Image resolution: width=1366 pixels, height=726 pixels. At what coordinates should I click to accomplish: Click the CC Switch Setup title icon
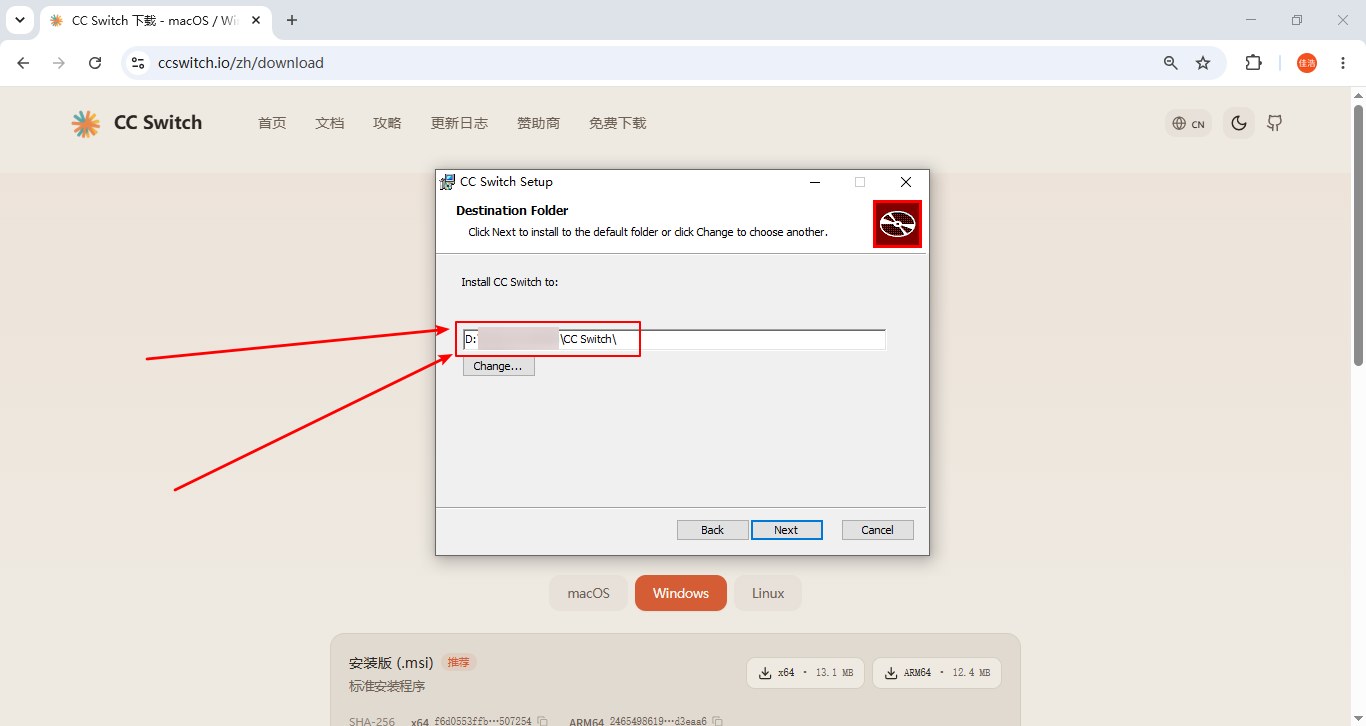(448, 181)
